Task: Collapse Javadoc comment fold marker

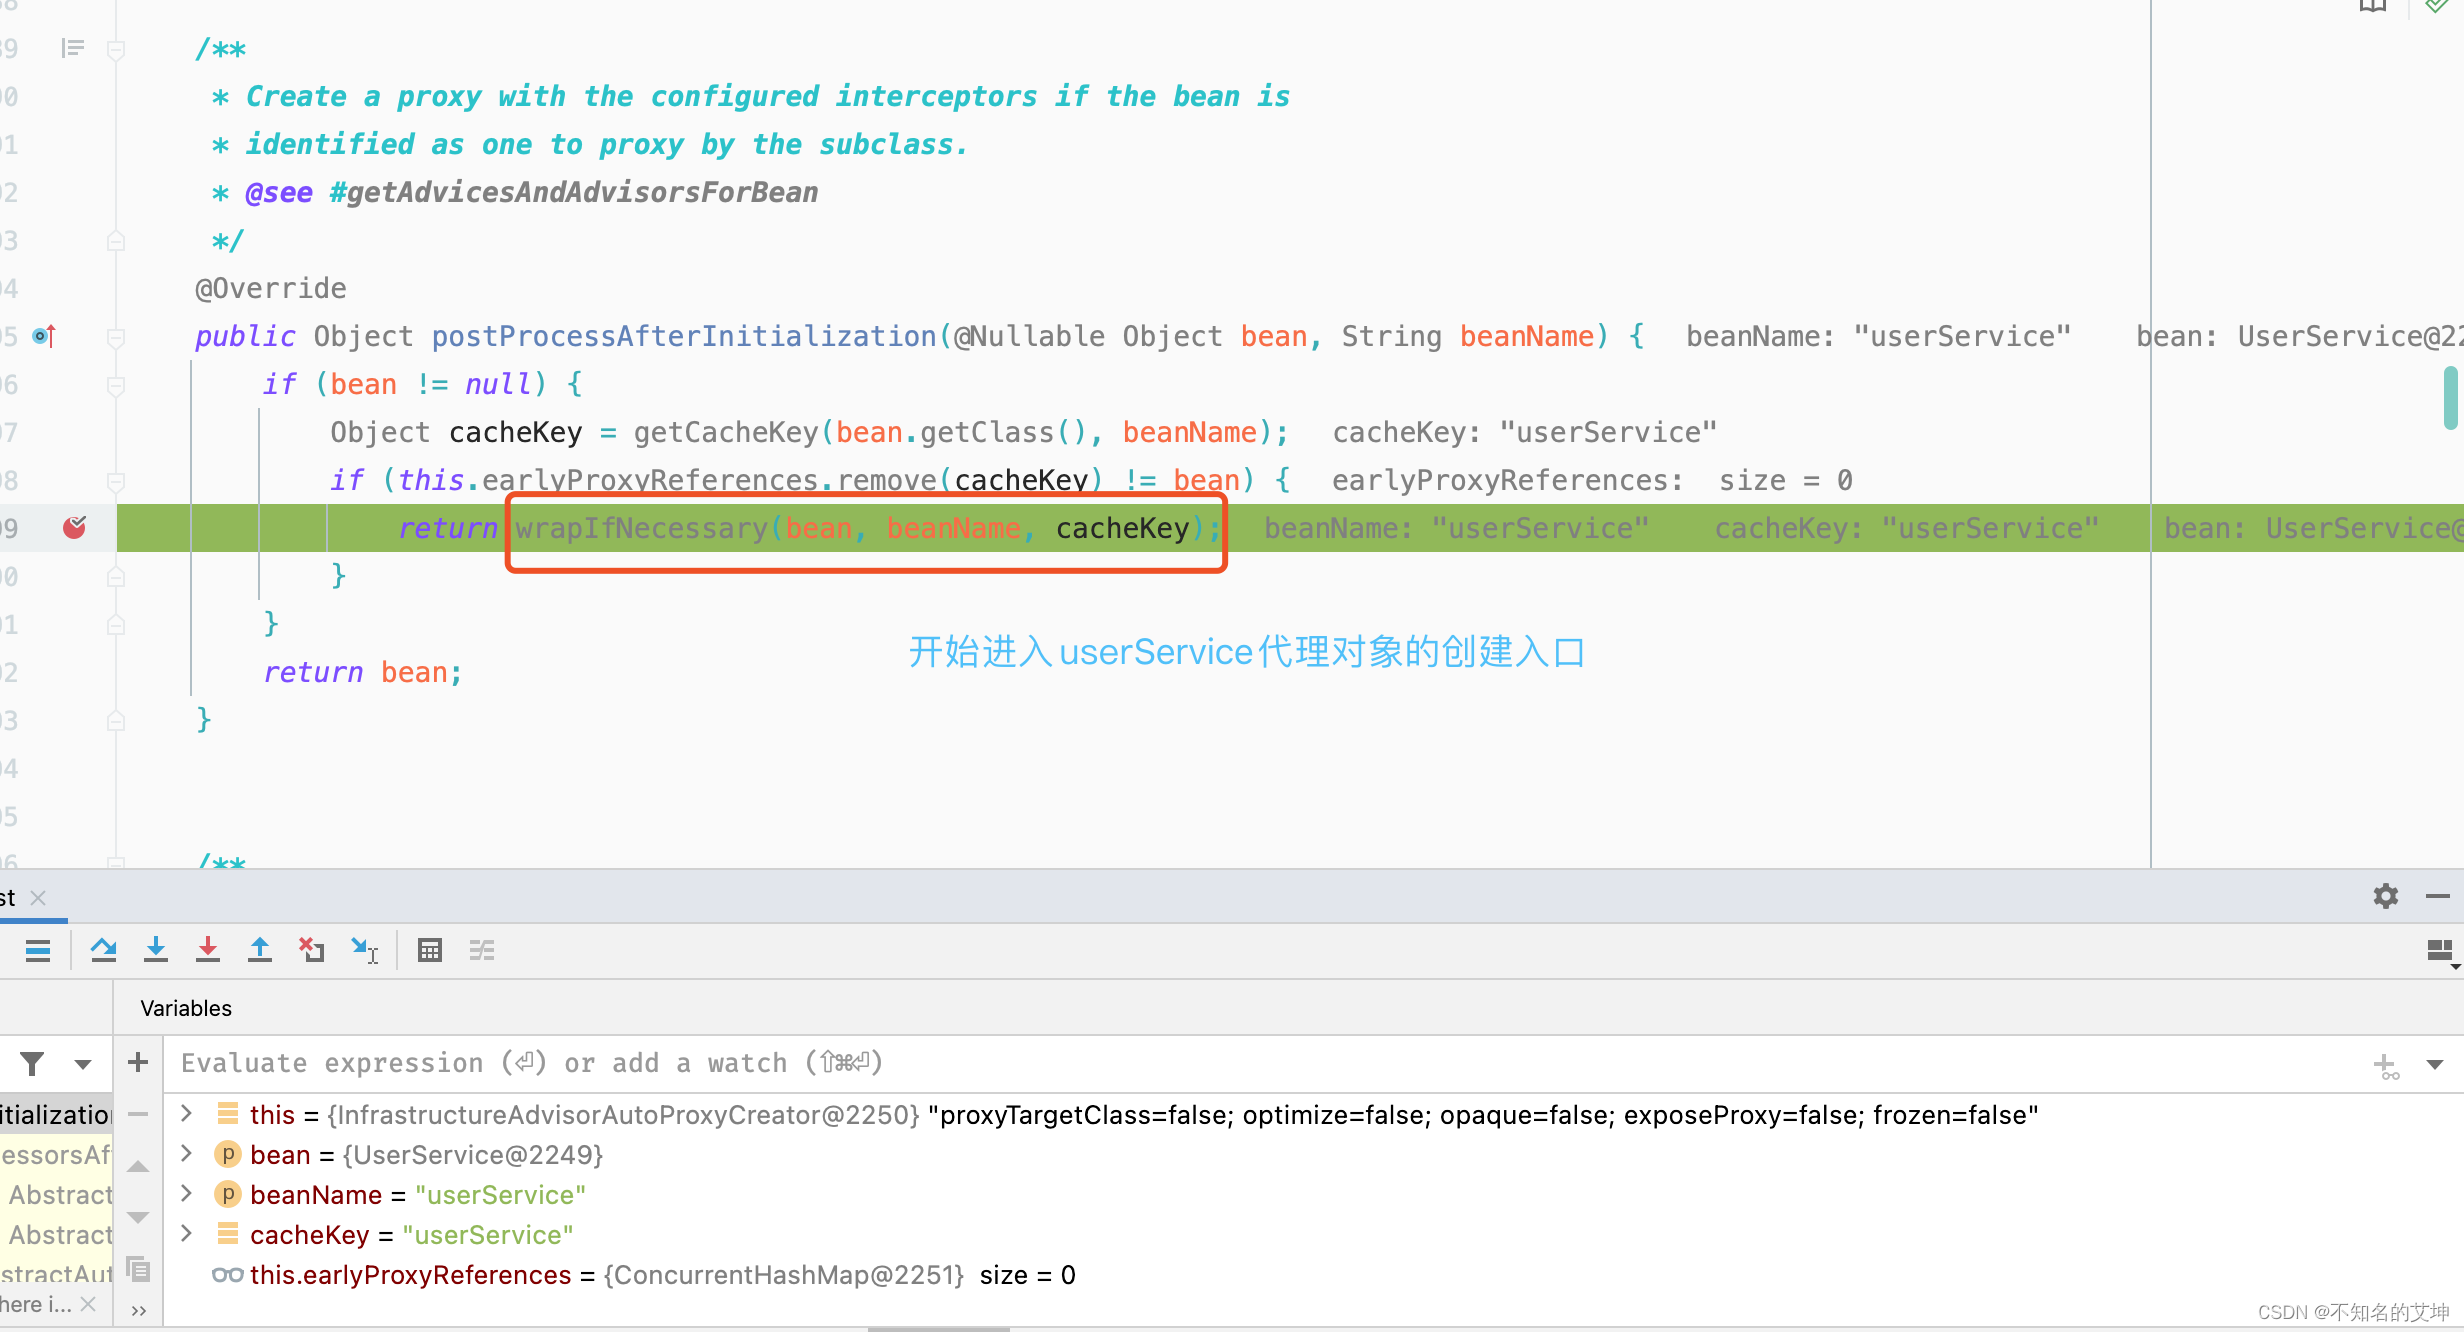Action: pyautogui.click(x=116, y=50)
